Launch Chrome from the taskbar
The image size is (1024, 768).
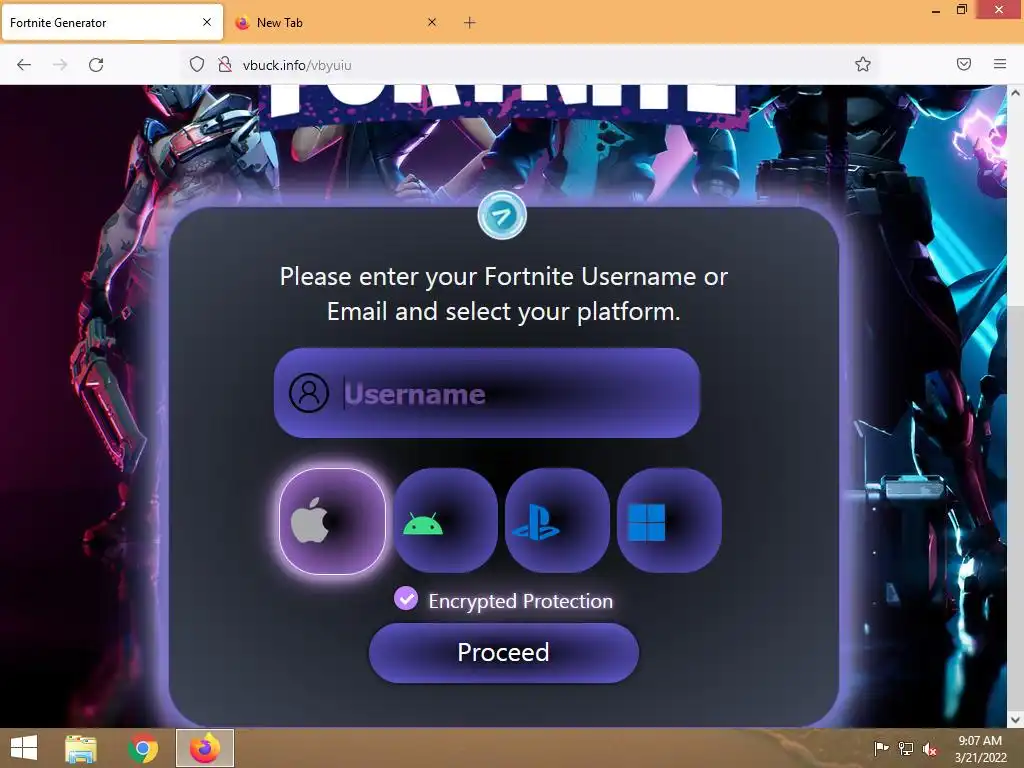tap(143, 748)
